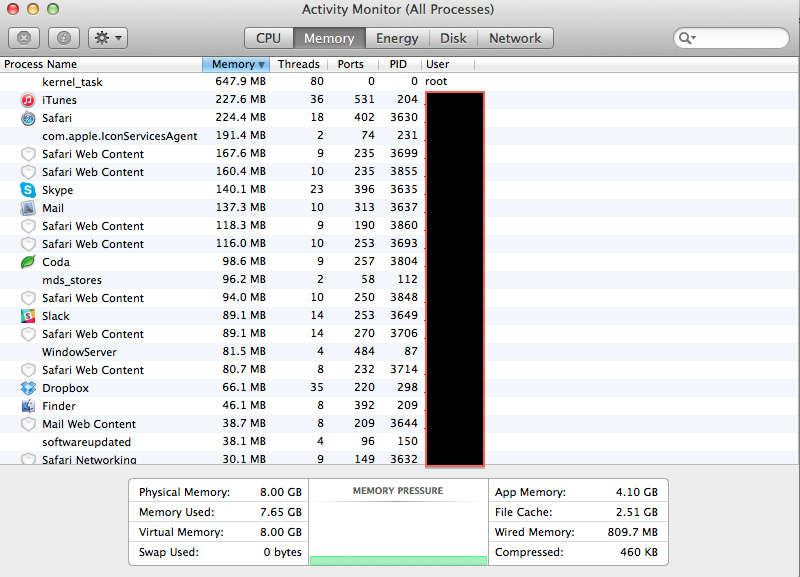800x577 pixels.
Task: Click the Finder face icon
Action: pos(28,406)
